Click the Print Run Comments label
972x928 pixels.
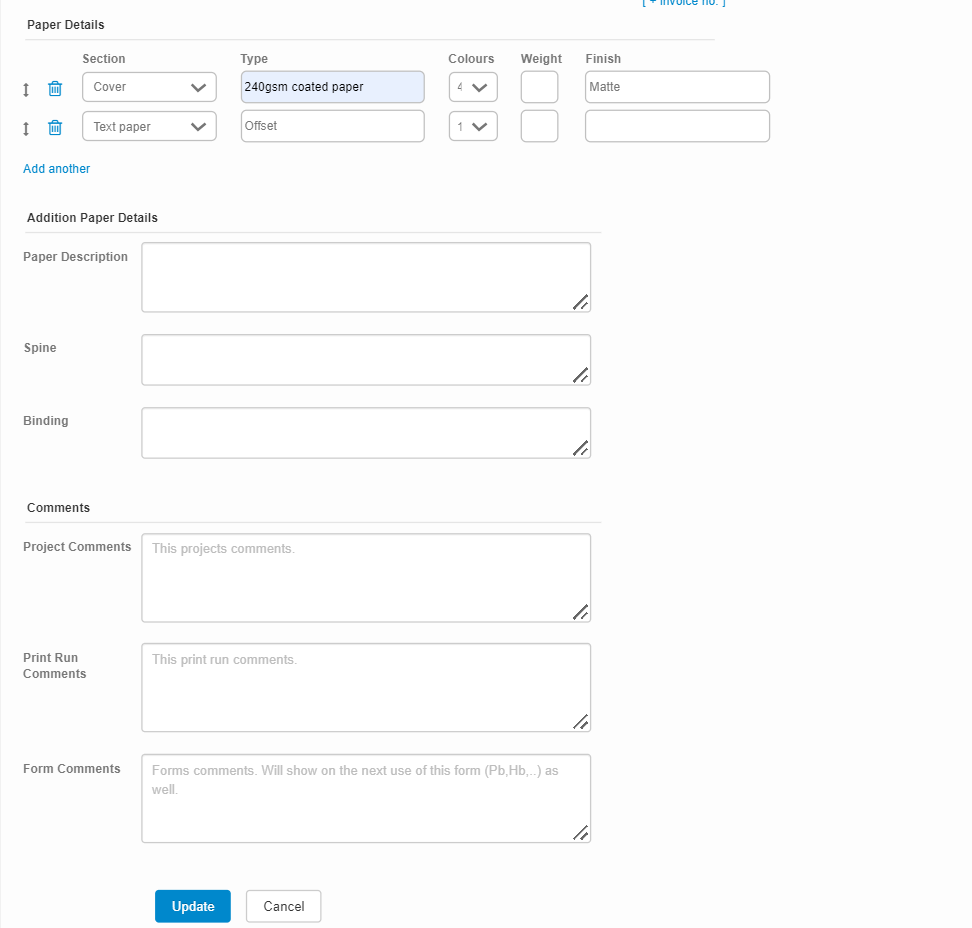point(55,666)
